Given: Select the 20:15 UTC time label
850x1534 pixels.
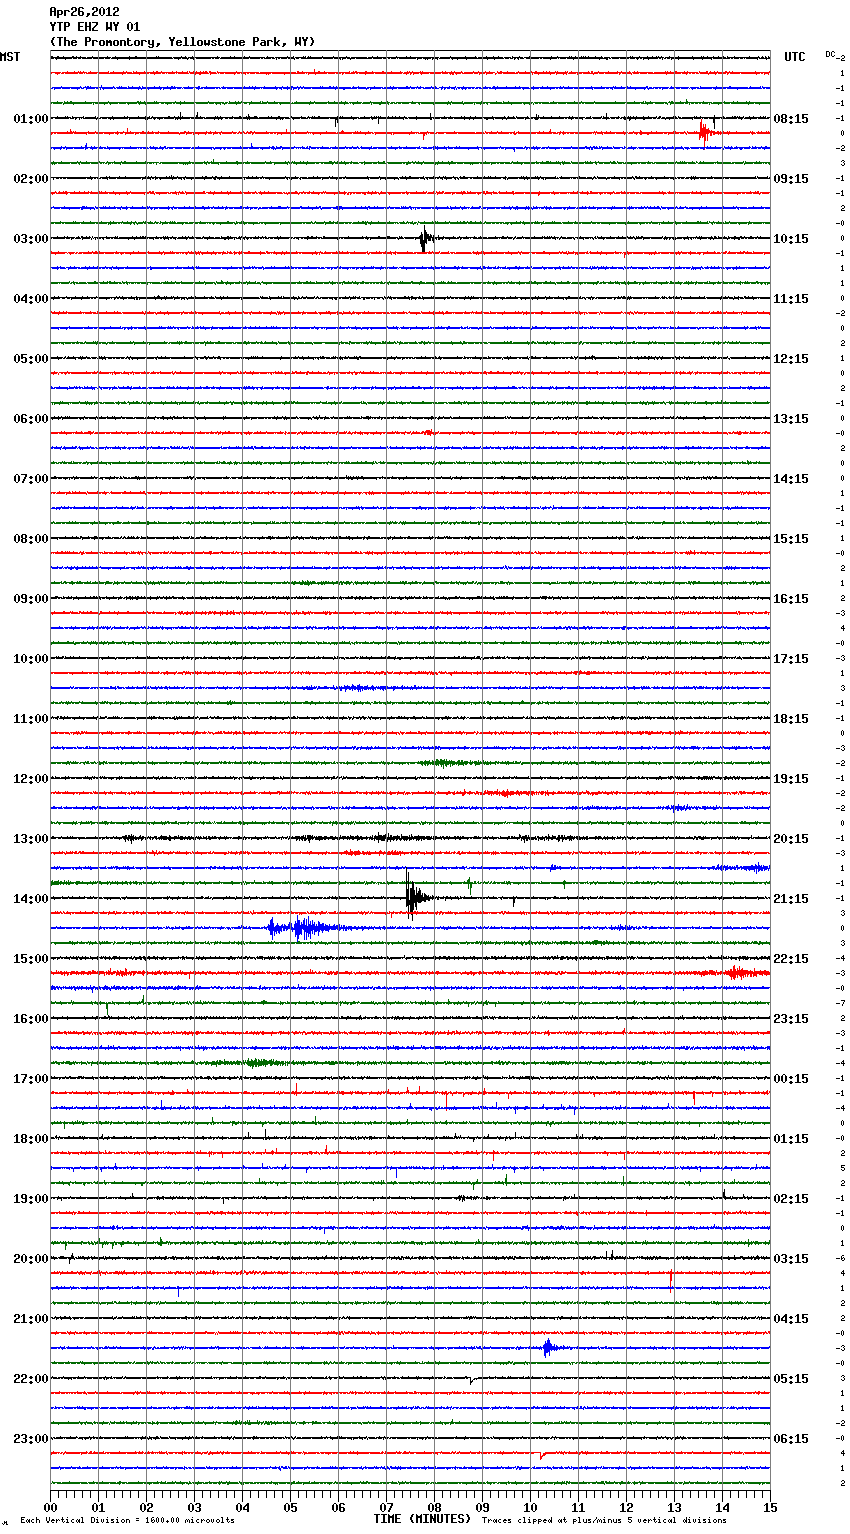Looking at the screenshot, I should point(791,839).
